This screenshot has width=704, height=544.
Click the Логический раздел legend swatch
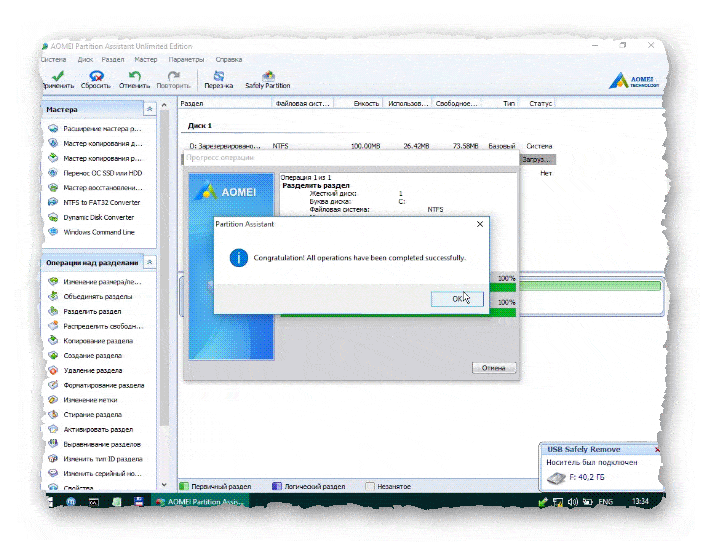(x=277, y=486)
